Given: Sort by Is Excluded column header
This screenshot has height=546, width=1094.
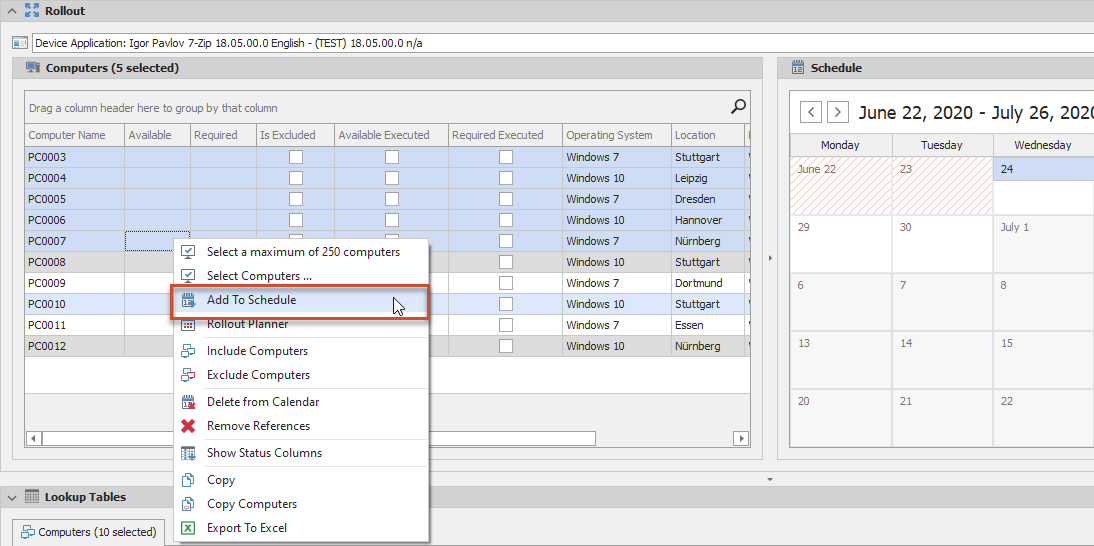Looking at the screenshot, I should [295, 135].
